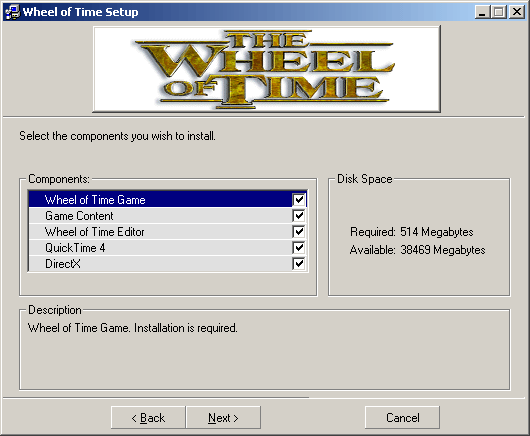This screenshot has height=436, width=530.
Task: Click the Wheel of Time logo banner
Action: [267, 69]
